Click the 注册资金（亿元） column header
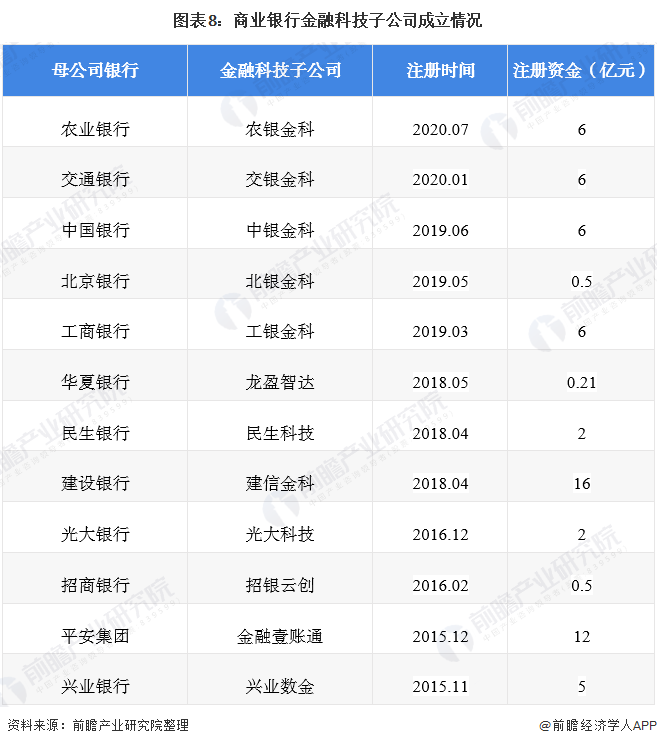The image size is (657, 746). point(581,70)
